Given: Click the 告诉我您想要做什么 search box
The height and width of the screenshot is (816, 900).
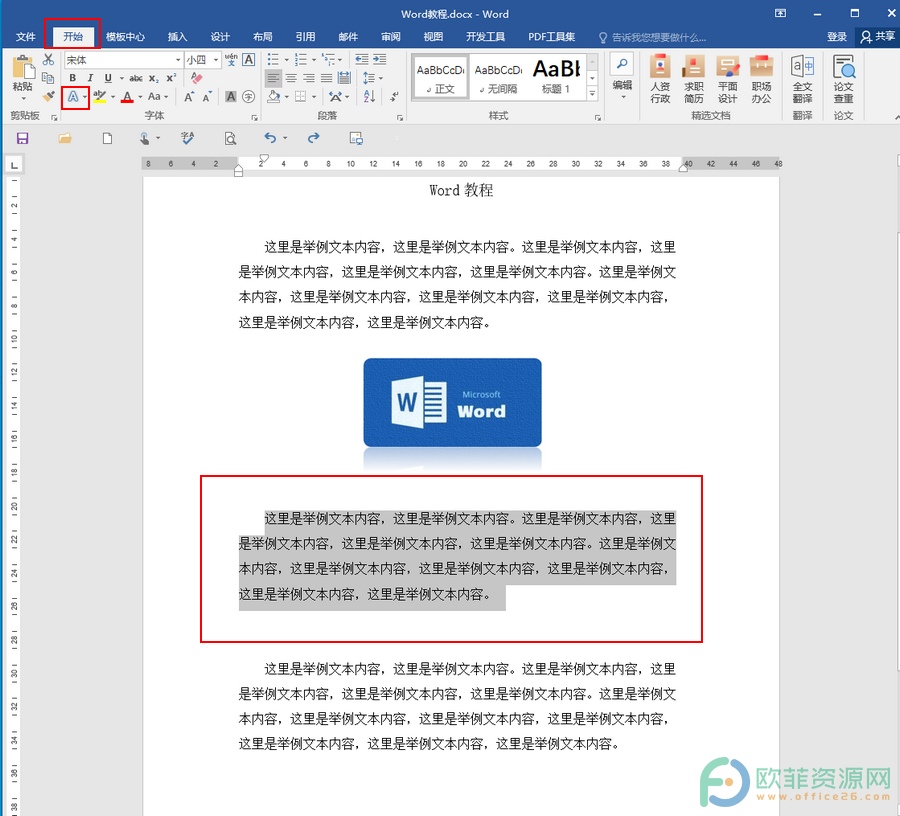Looking at the screenshot, I should point(653,37).
